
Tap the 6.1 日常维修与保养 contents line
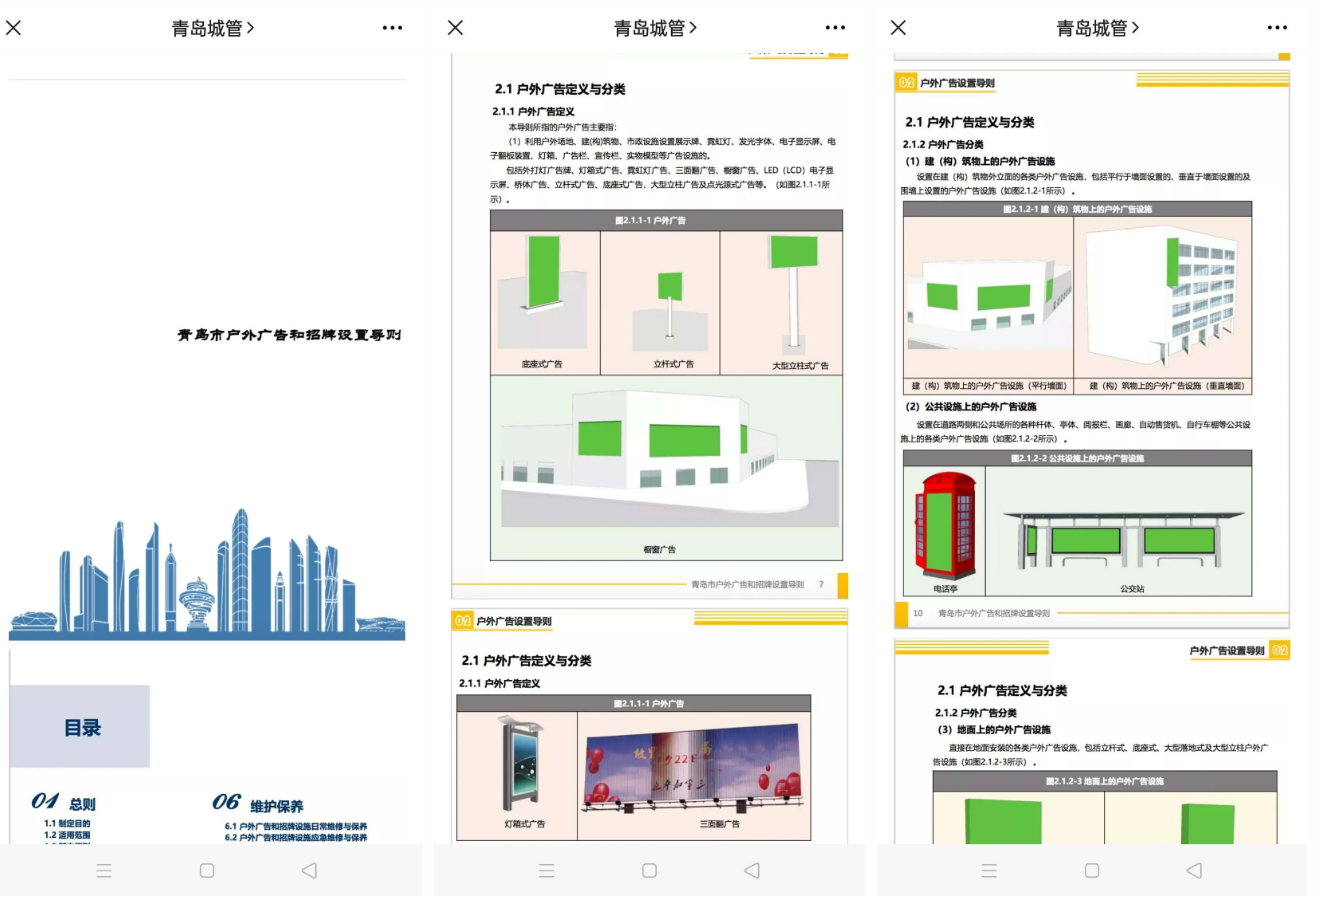[295, 826]
